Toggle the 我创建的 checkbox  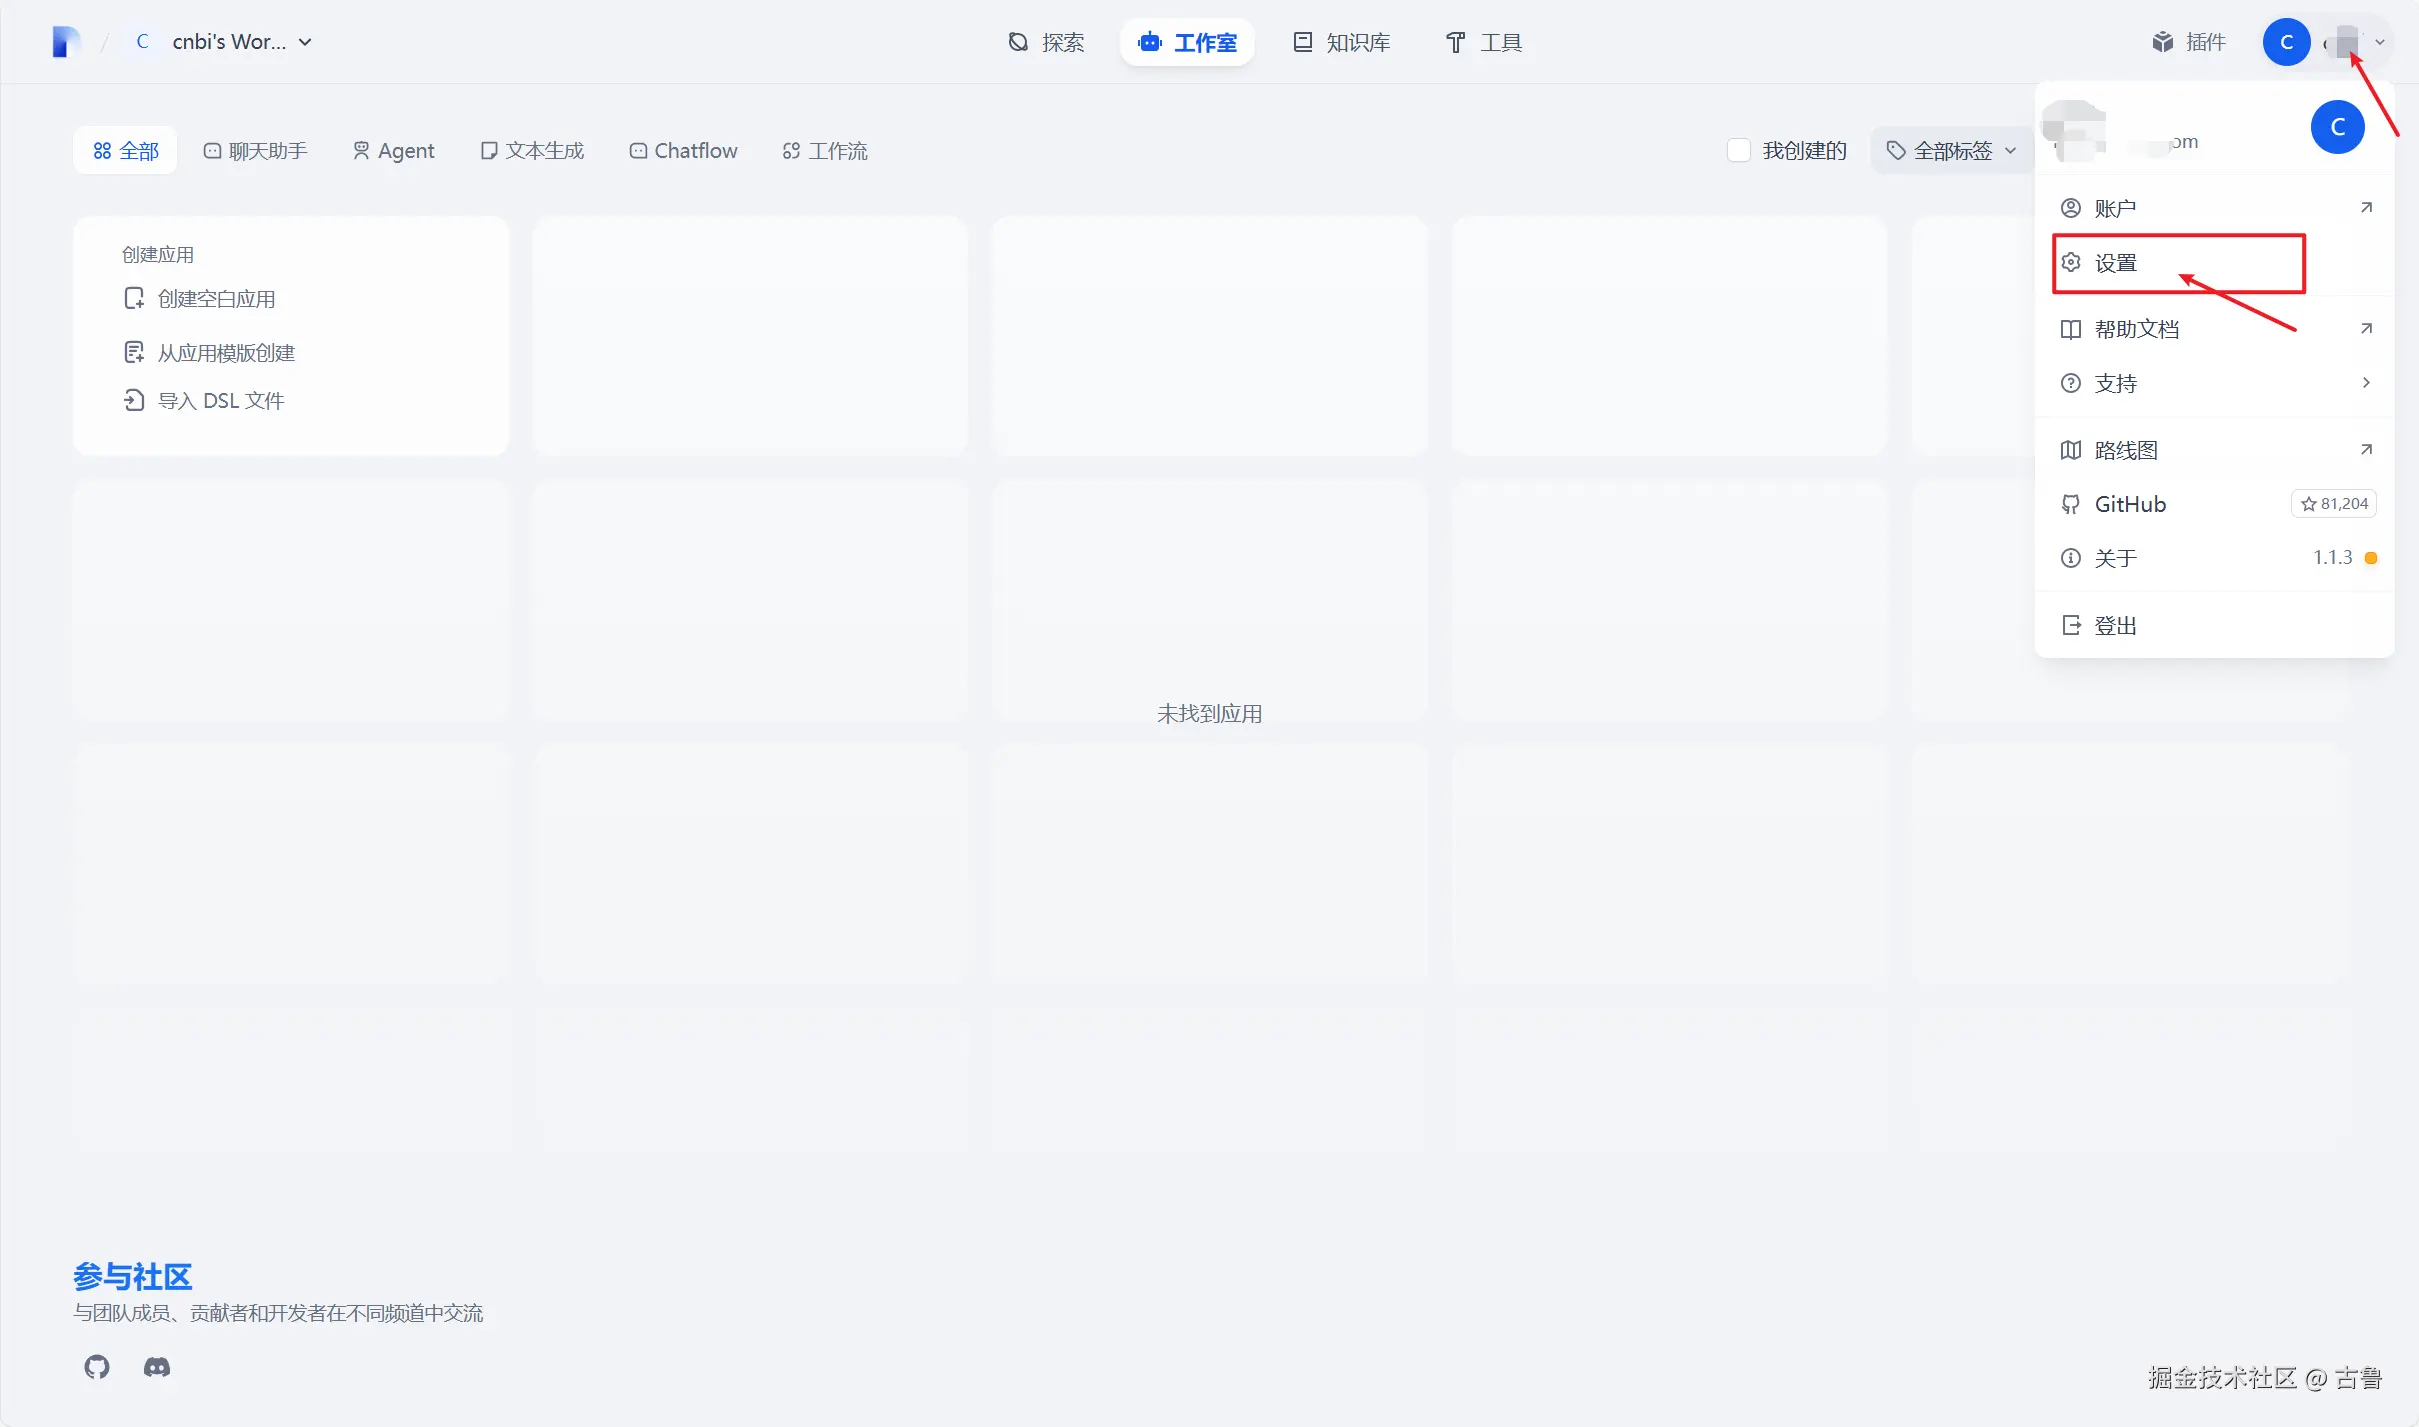pyautogui.click(x=1739, y=150)
